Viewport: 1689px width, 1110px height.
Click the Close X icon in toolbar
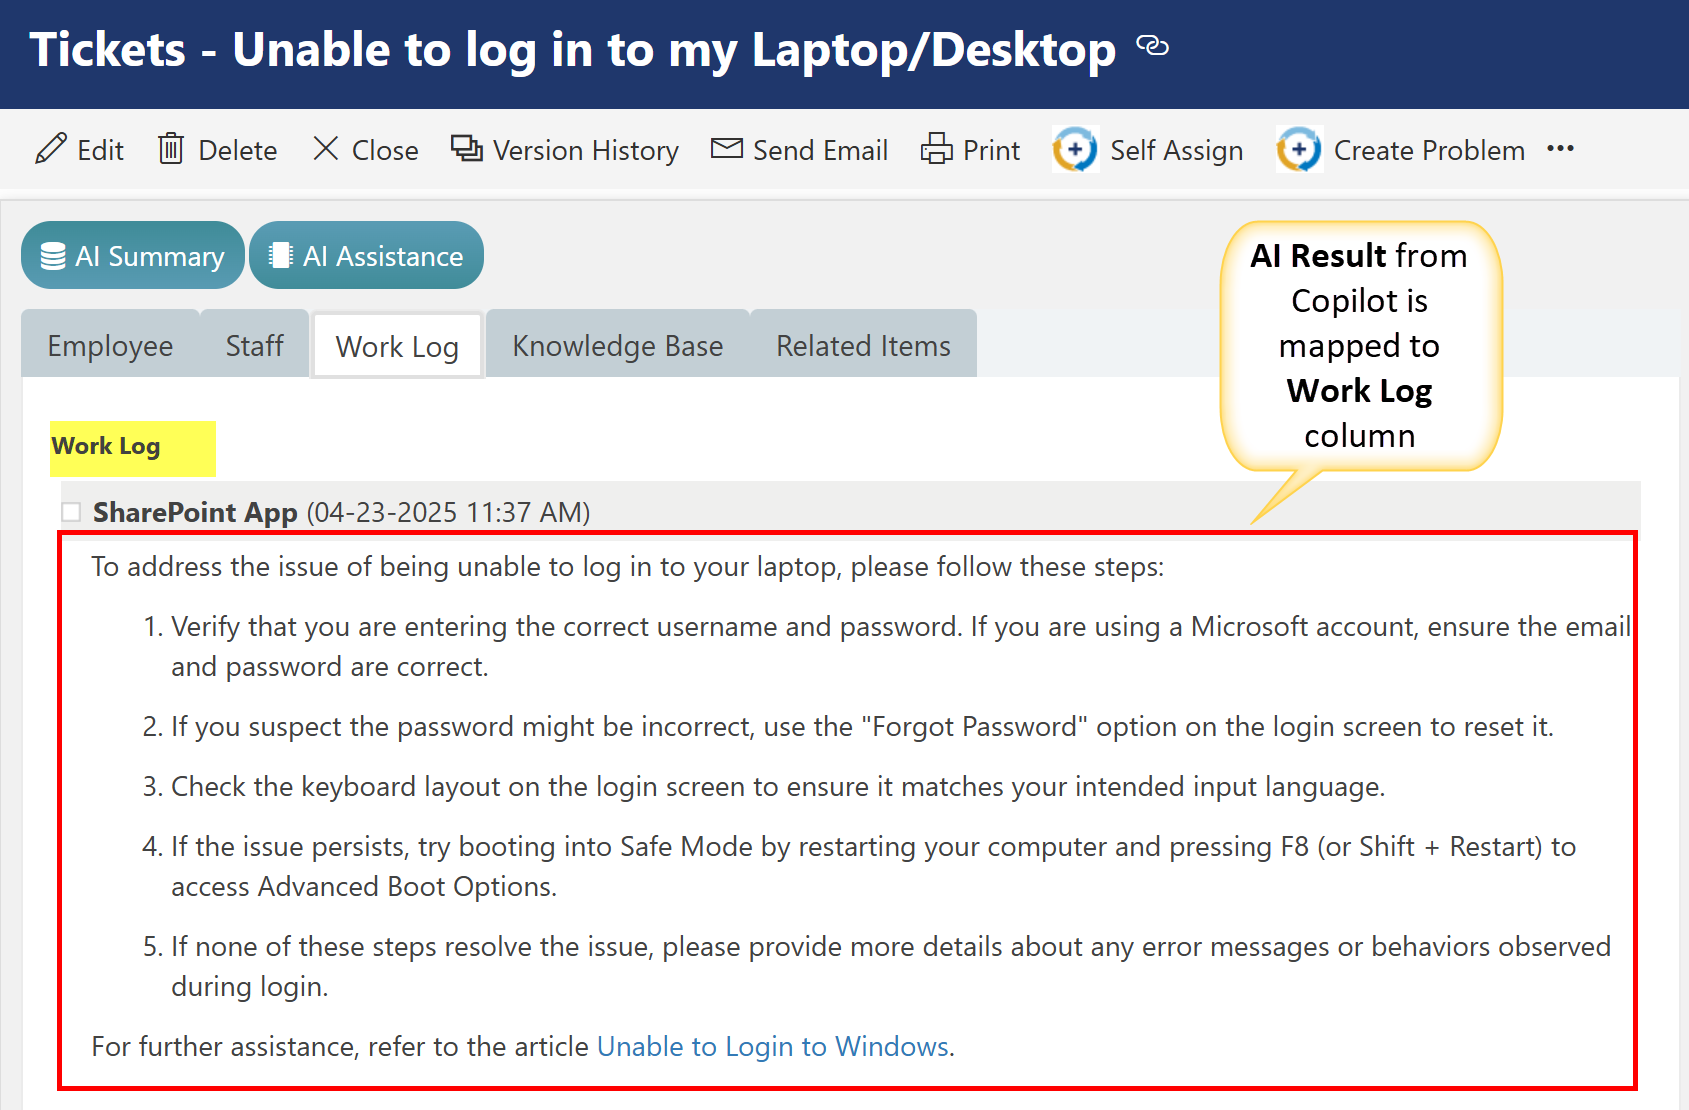tap(326, 149)
